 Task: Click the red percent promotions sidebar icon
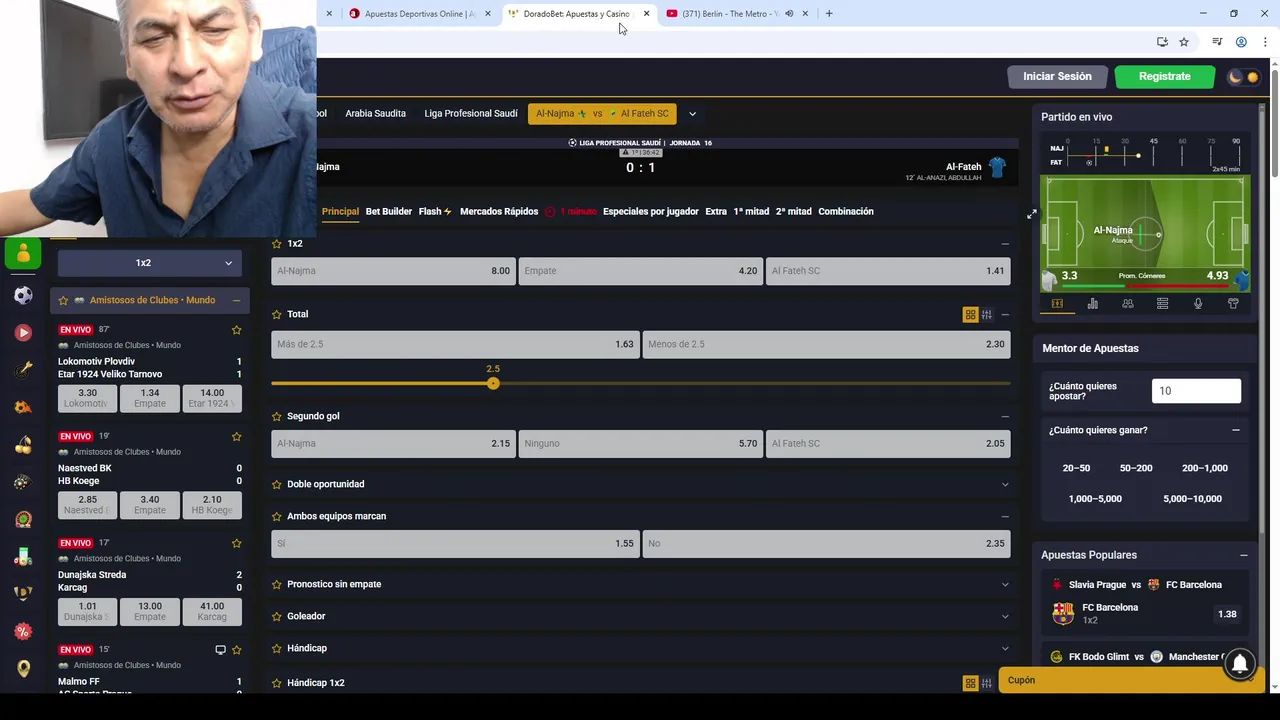[23, 631]
